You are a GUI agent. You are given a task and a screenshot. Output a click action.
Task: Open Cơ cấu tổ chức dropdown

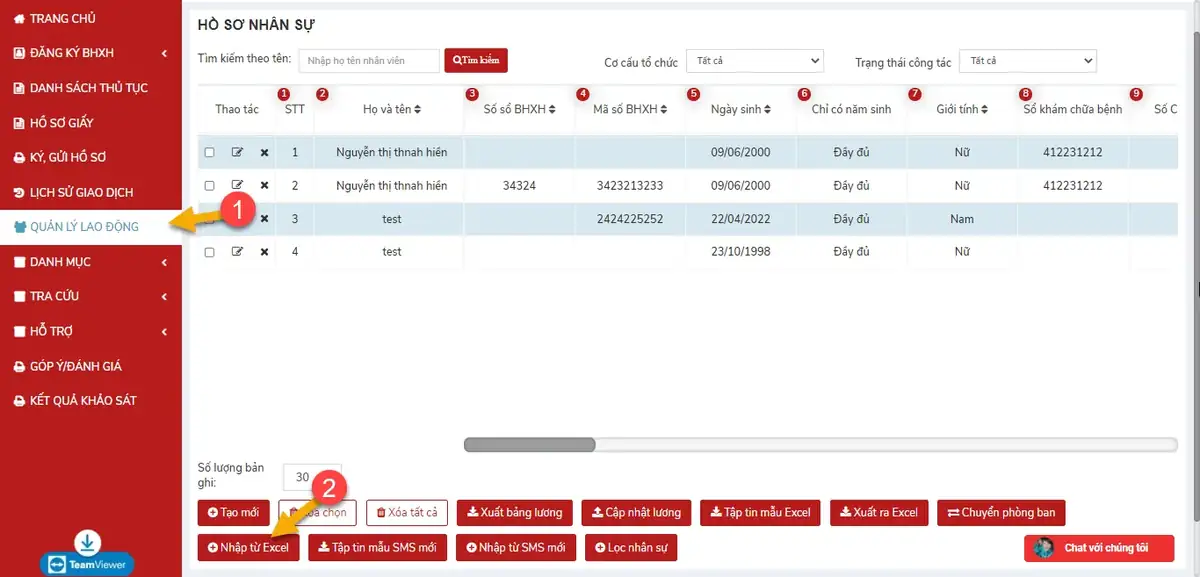click(754, 61)
